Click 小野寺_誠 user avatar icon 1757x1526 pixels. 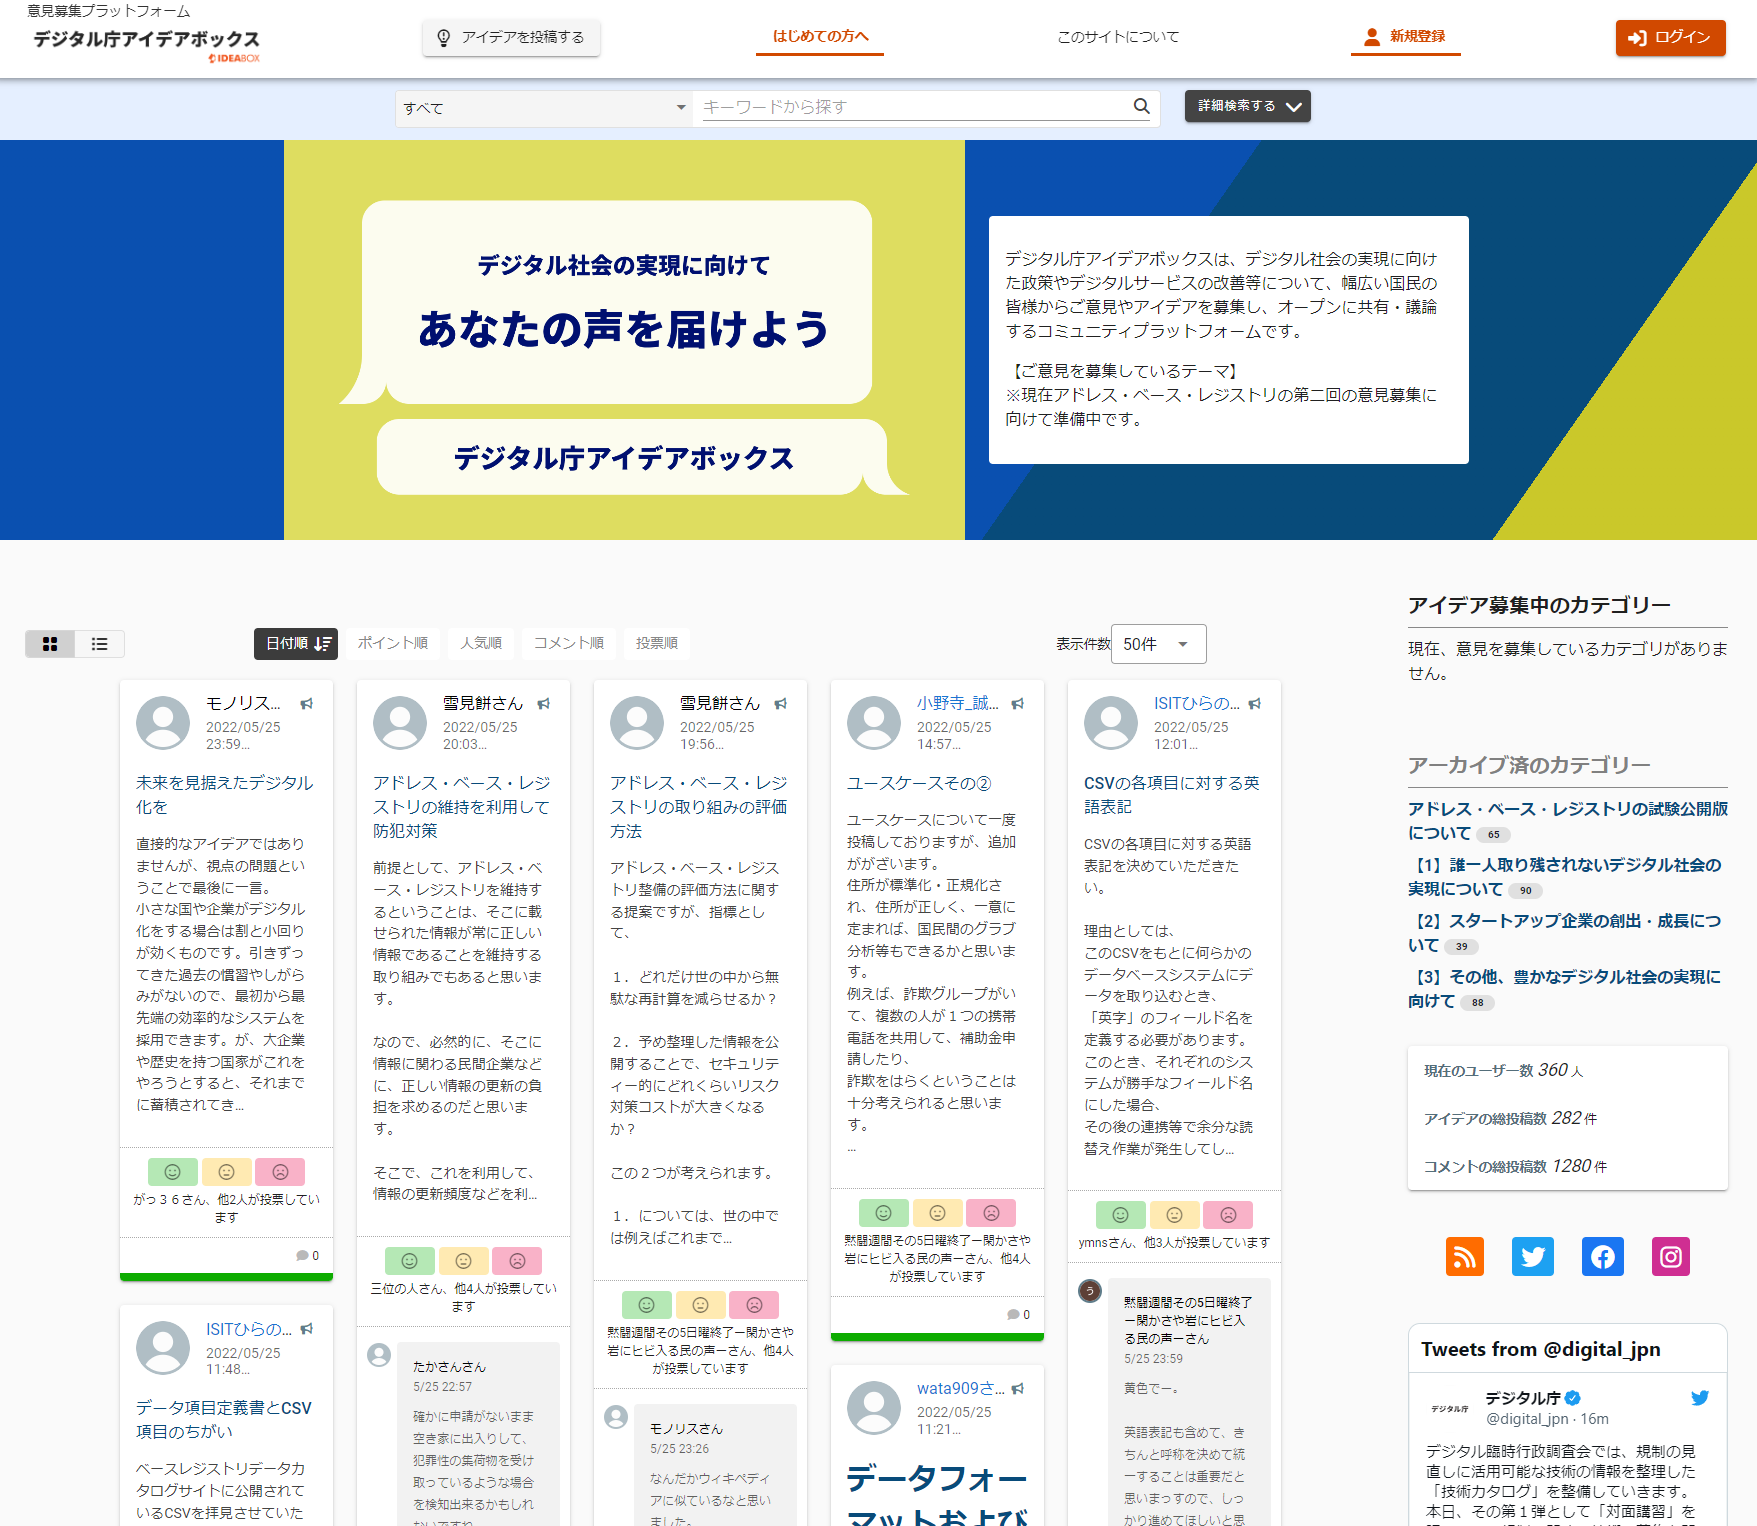[x=874, y=723]
